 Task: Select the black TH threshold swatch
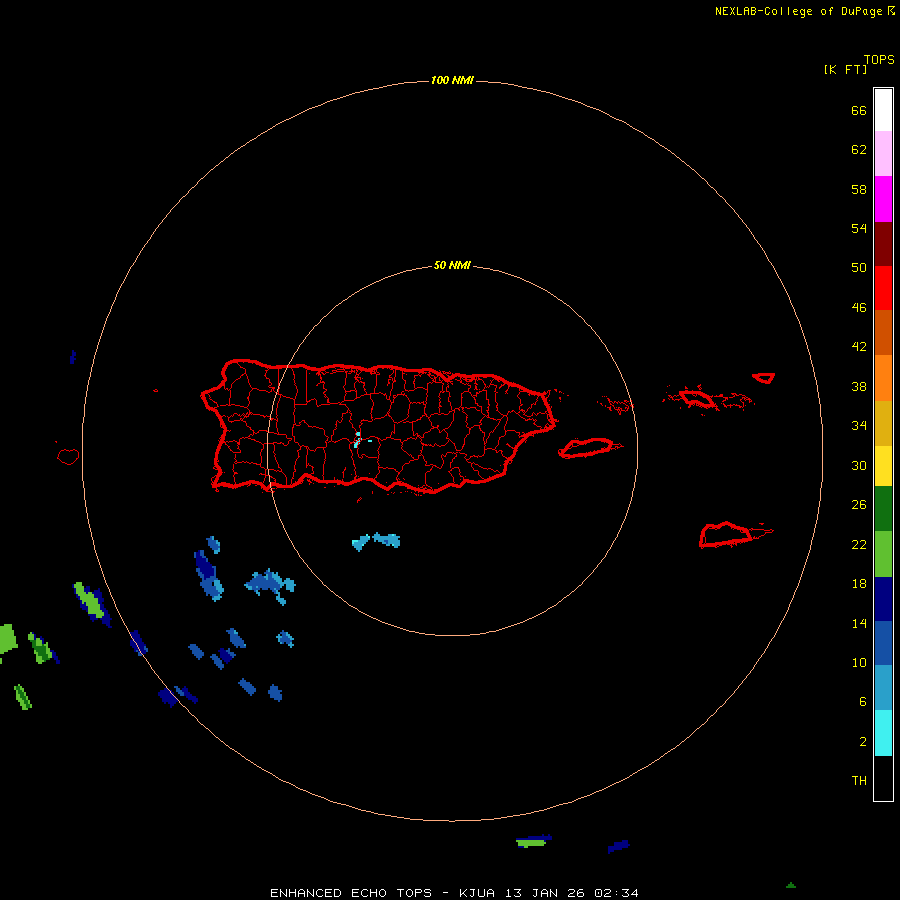pyautogui.click(x=883, y=778)
